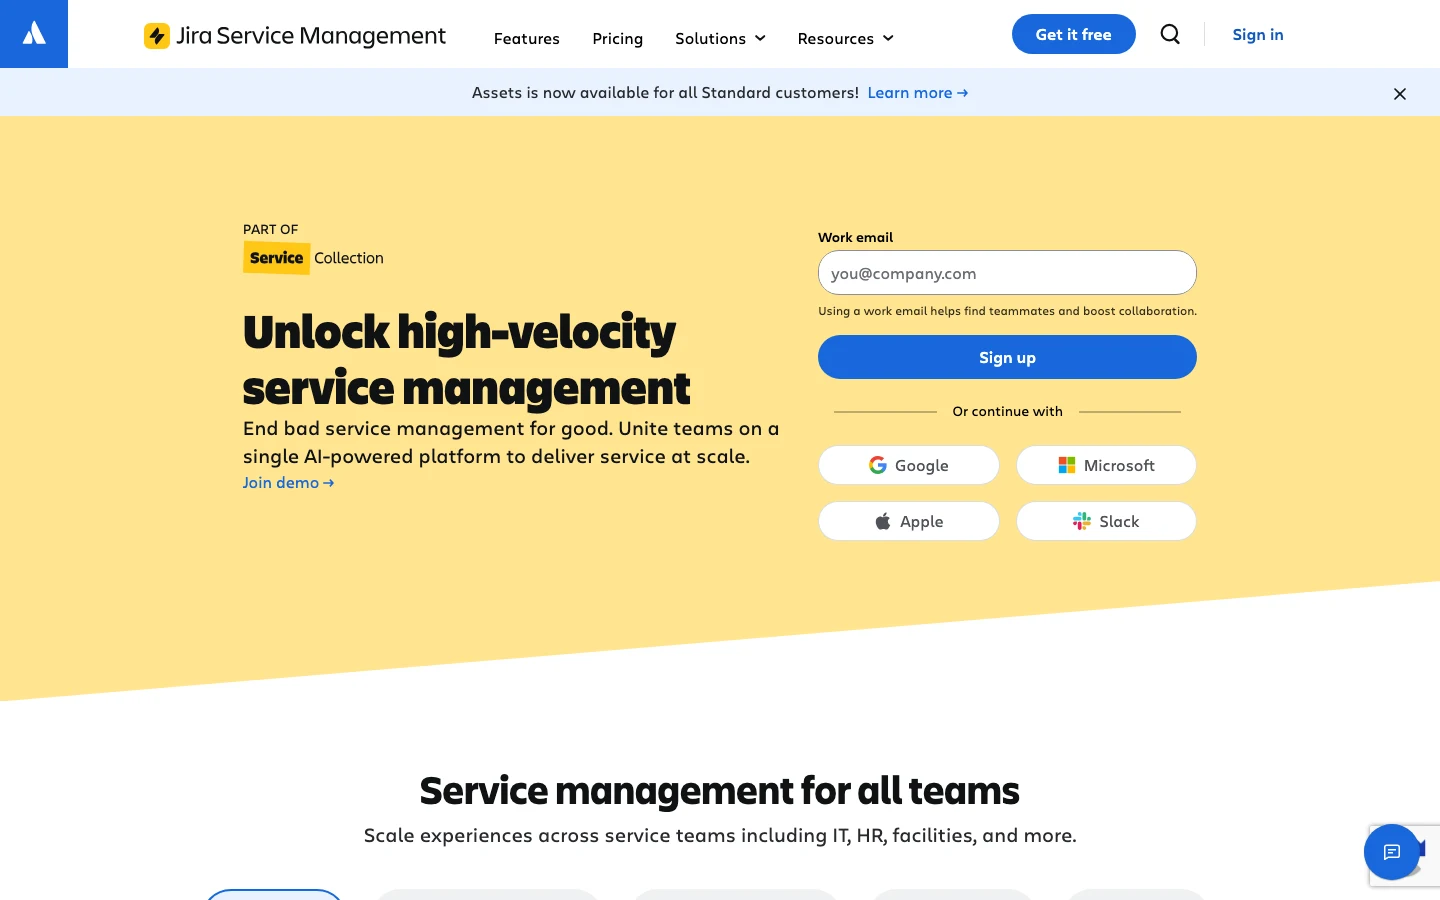Image resolution: width=1440 pixels, height=900 pixels.
Task: Open the Features menu item
Action: point(527,38)
